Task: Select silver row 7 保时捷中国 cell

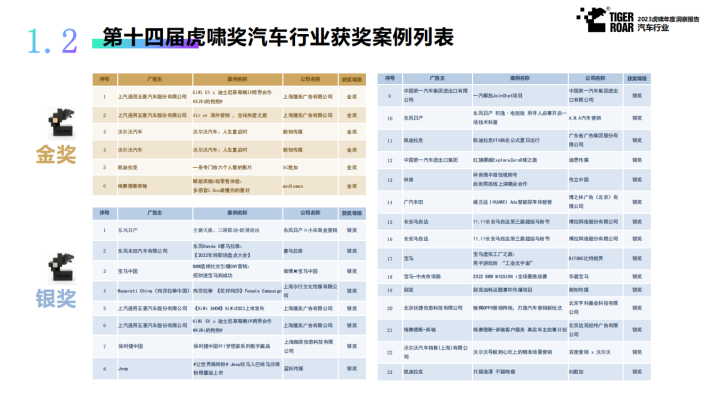Action: click(x=155, y=346)
